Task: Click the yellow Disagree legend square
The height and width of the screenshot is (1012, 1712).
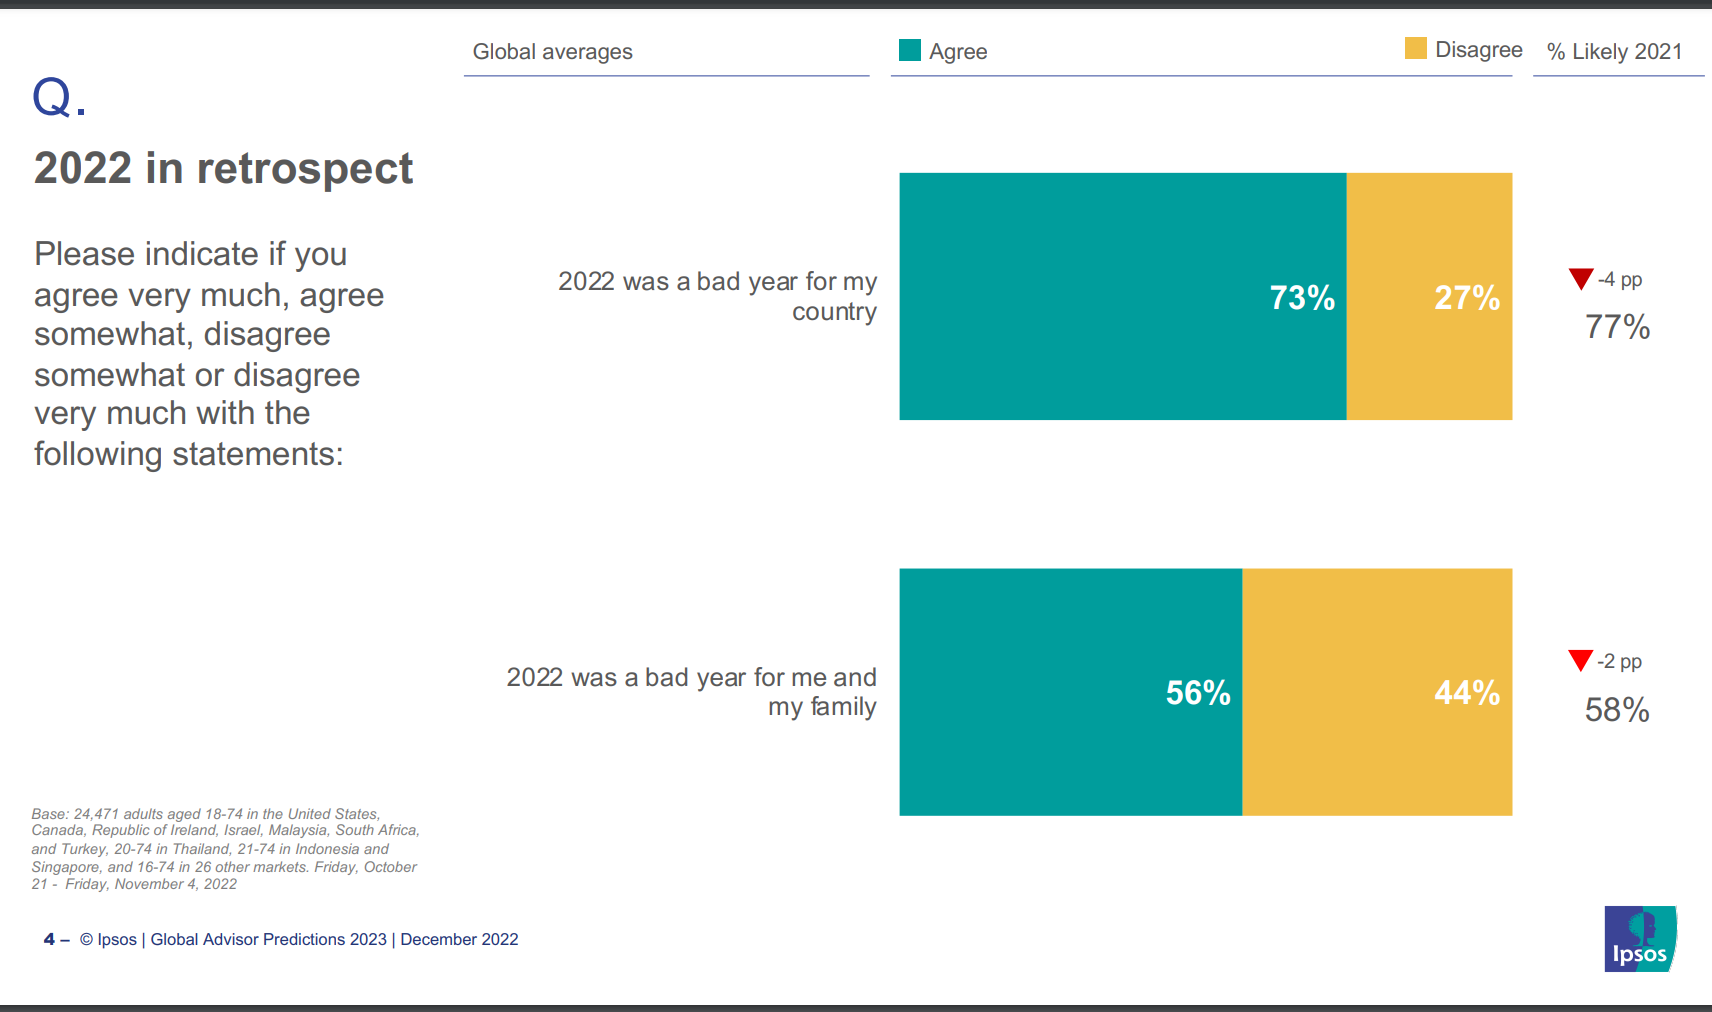Action: [1415, 48]
